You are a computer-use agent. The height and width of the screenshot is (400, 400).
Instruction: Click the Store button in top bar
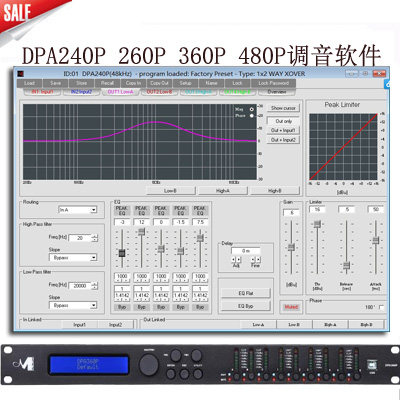click(82, 83)
